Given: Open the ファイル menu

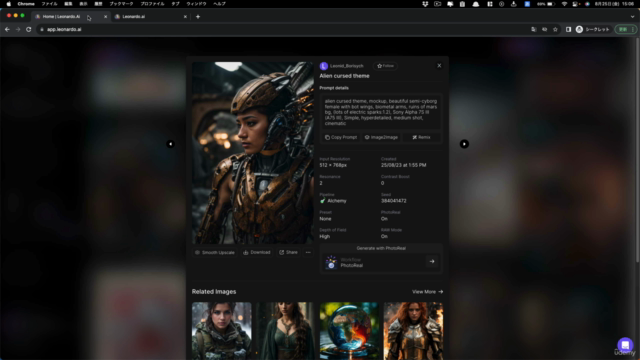Looking at the screenshot, I should click(x=49, y=4).
